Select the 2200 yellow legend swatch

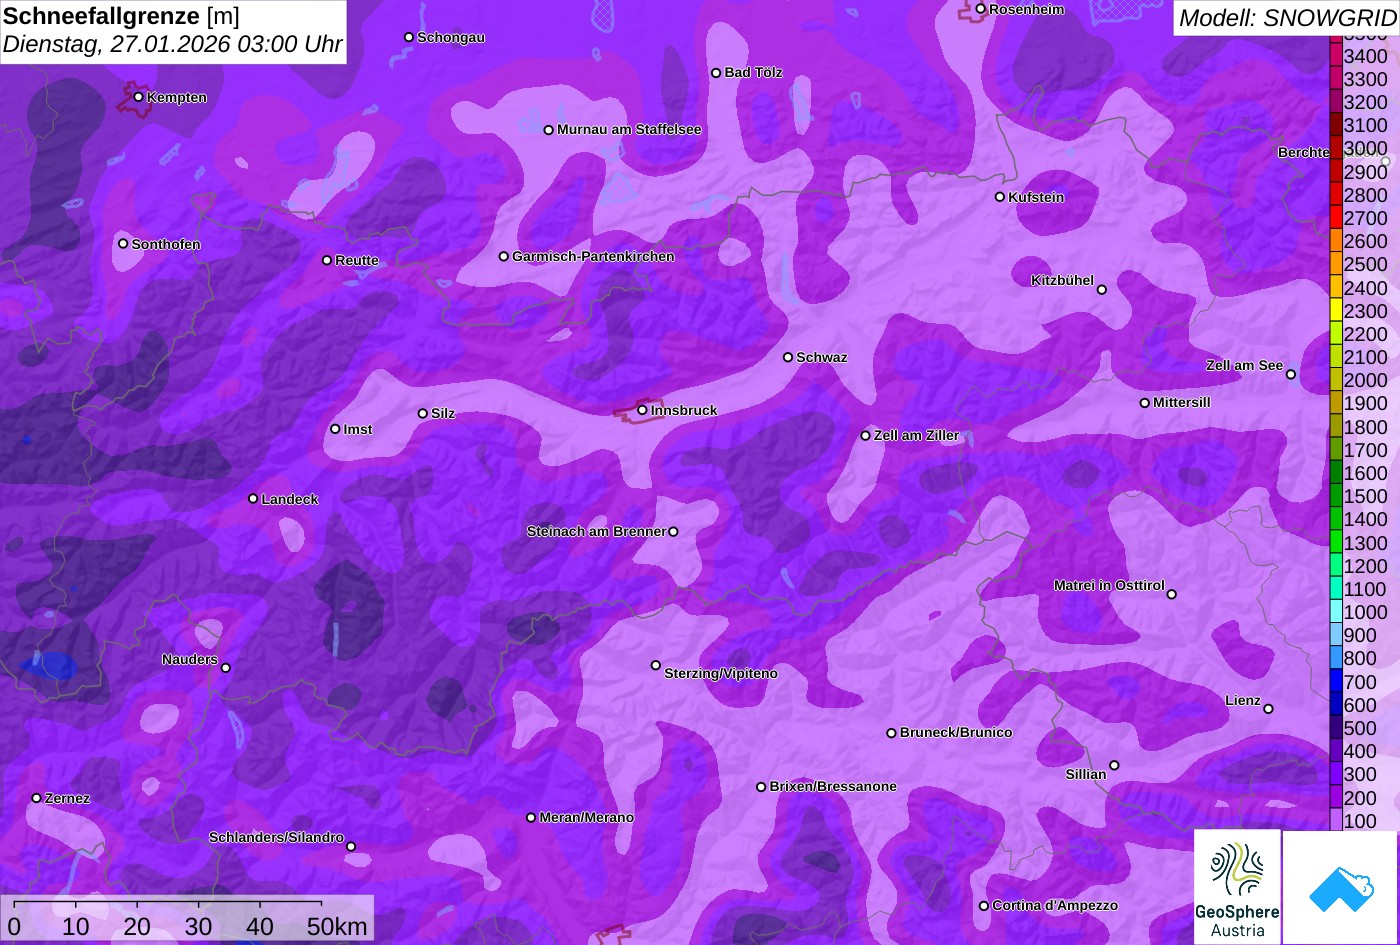[x=1335, y=333]
